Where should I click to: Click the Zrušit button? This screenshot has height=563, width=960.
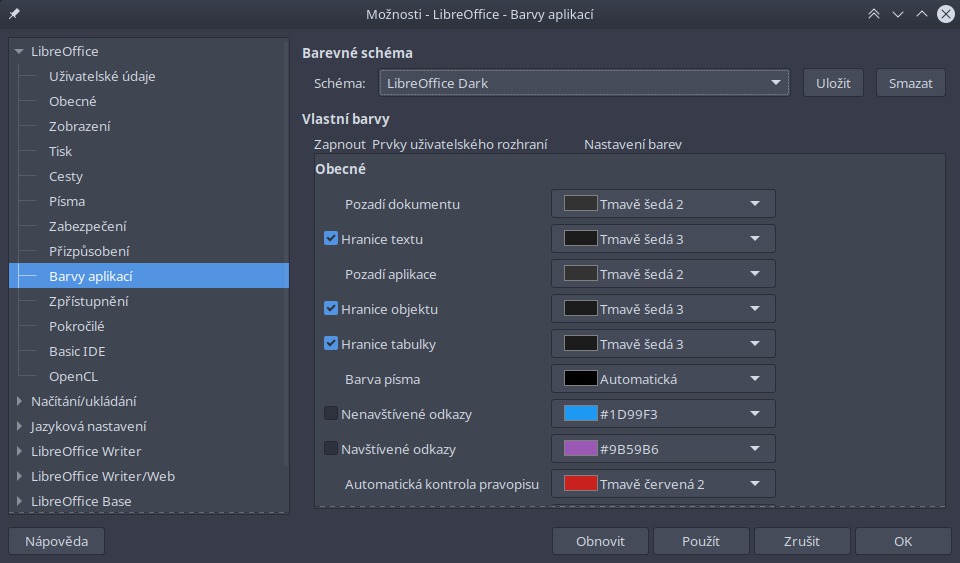coord(801,541)
